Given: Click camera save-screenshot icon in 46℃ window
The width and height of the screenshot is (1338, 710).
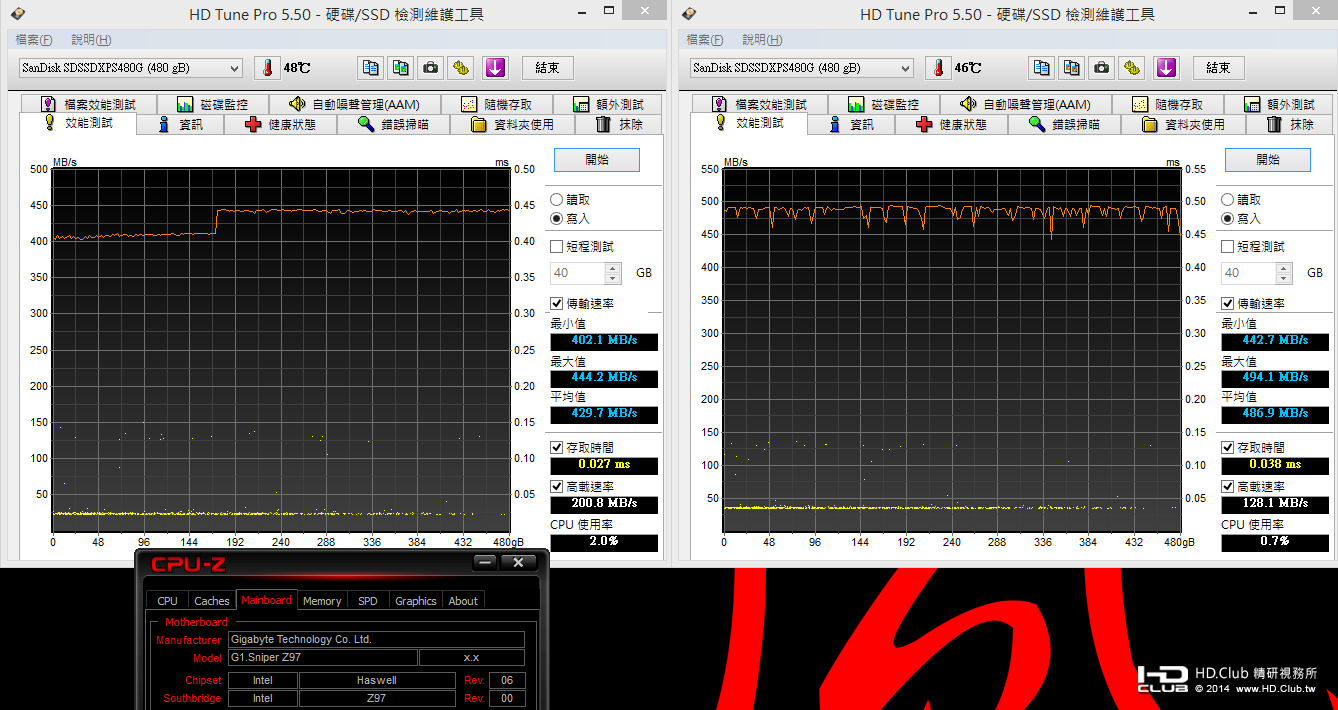Looking at the screenshot, I should pyautogui.click(x=1101, y=68).
